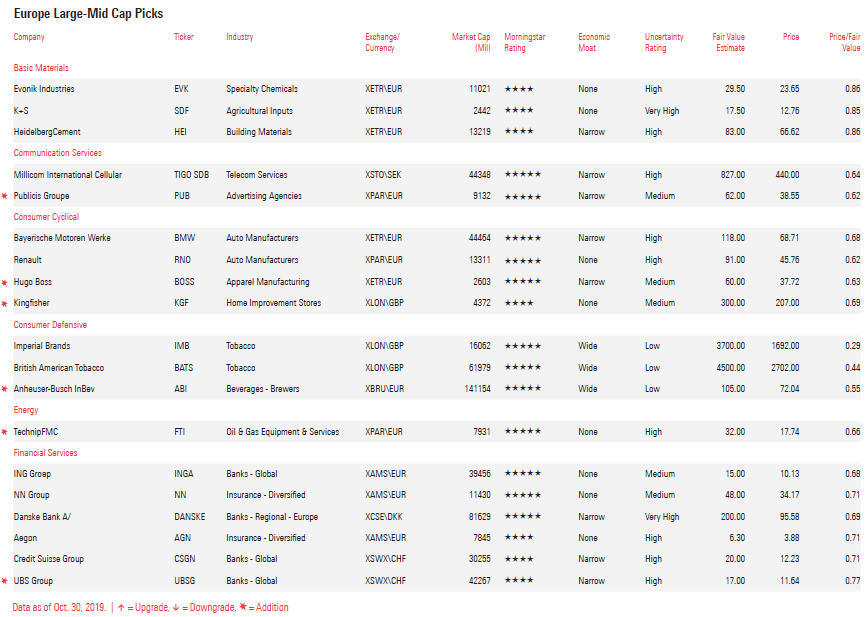Click the Market Cap (Mil) column header
866x617 pixels.
click(x=471, y=42)
